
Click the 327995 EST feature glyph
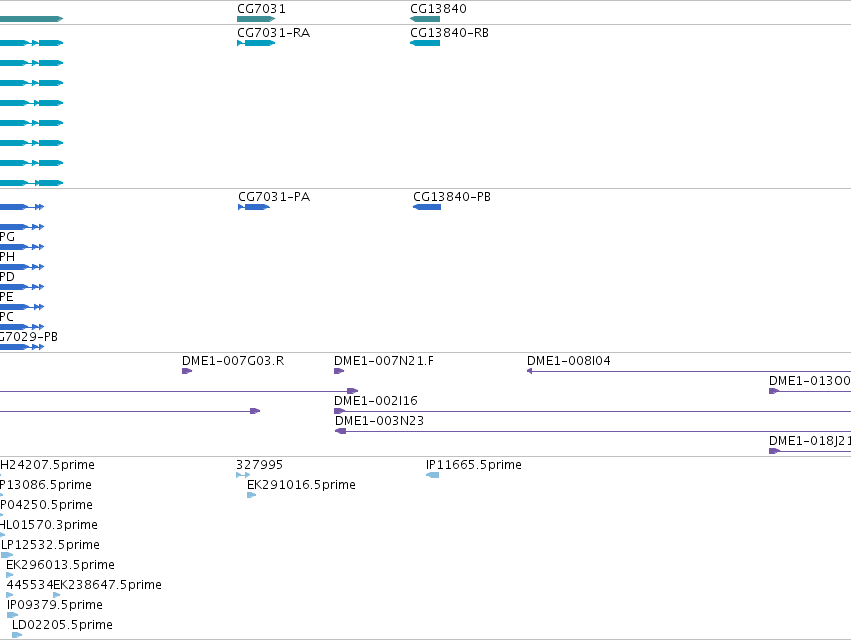pyautogui.click(x=243, y=475)
